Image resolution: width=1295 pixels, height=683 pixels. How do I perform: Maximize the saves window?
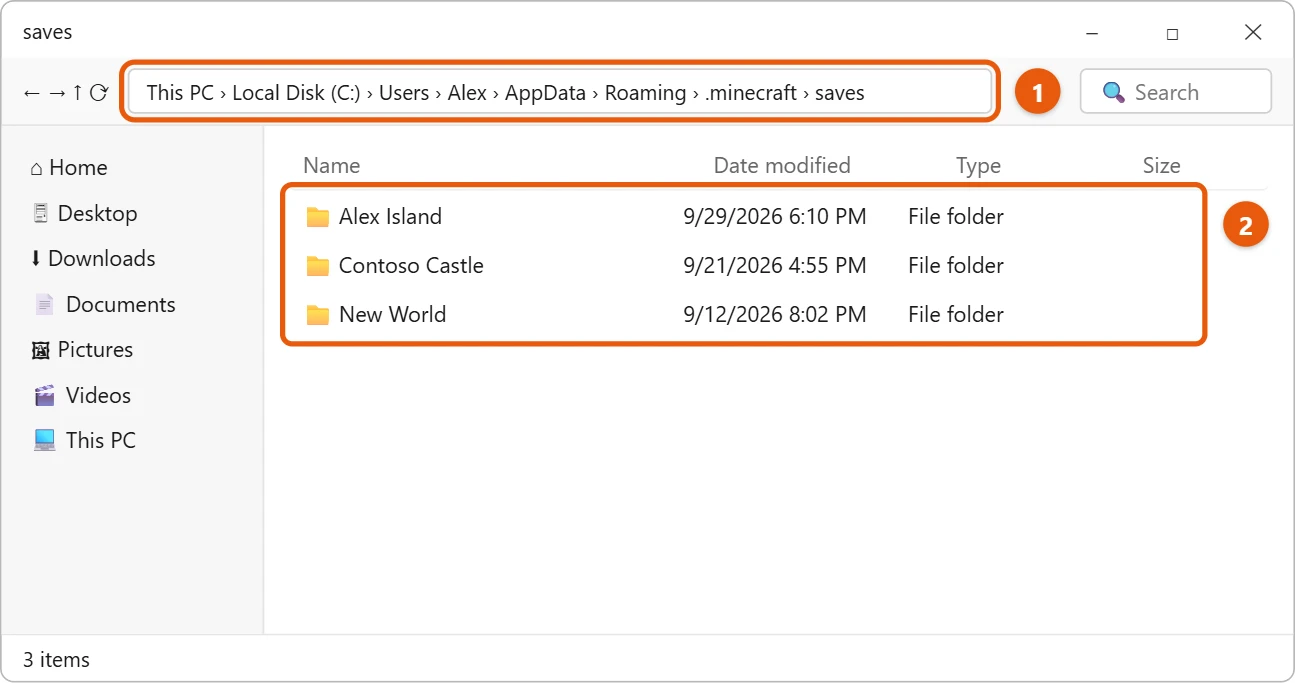point(1172,33)
